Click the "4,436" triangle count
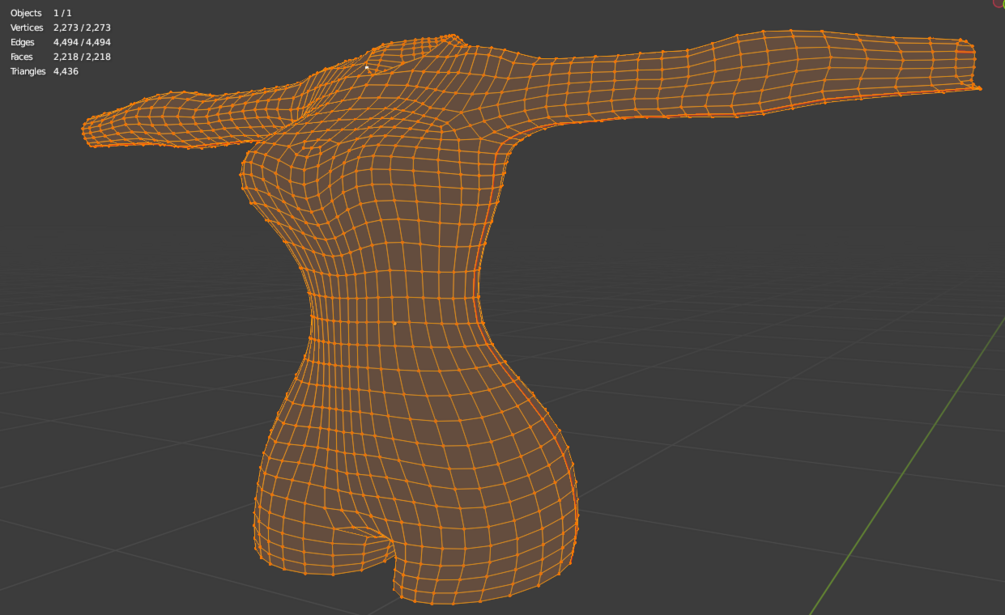Image resolution: width=1005 pixels, height=615 pixels. [x=66, y=71]
